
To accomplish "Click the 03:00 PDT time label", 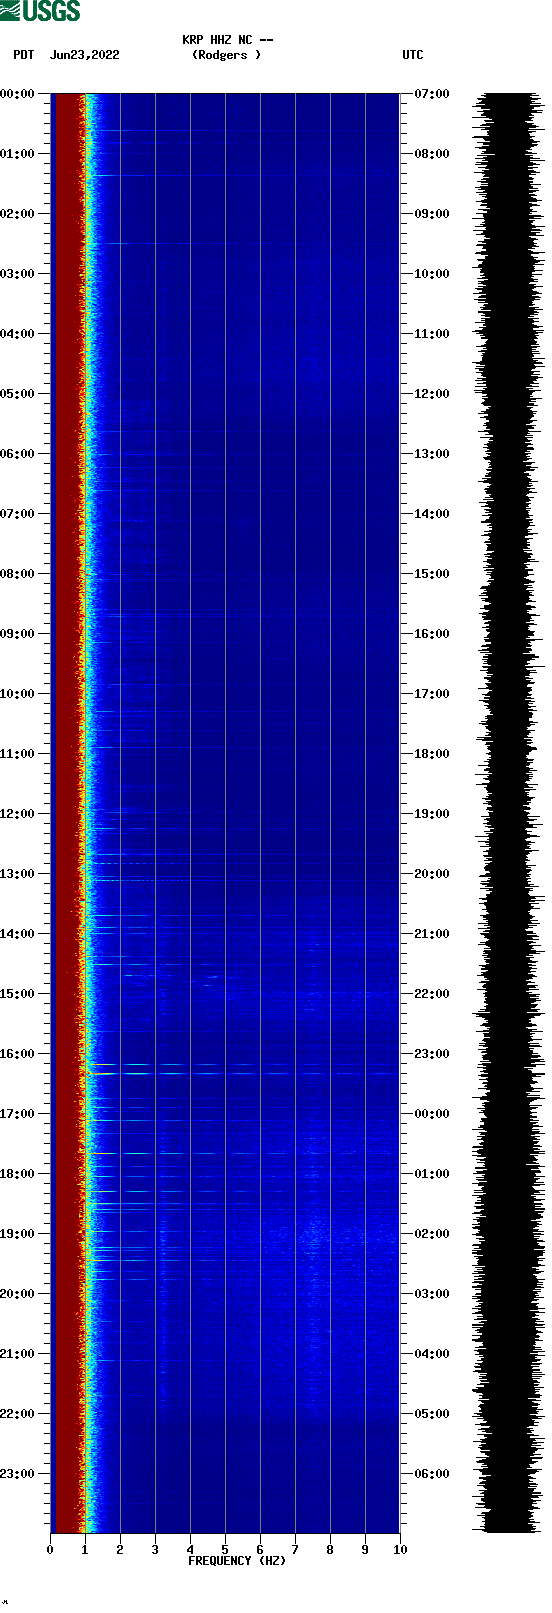I will coord(18,274).
